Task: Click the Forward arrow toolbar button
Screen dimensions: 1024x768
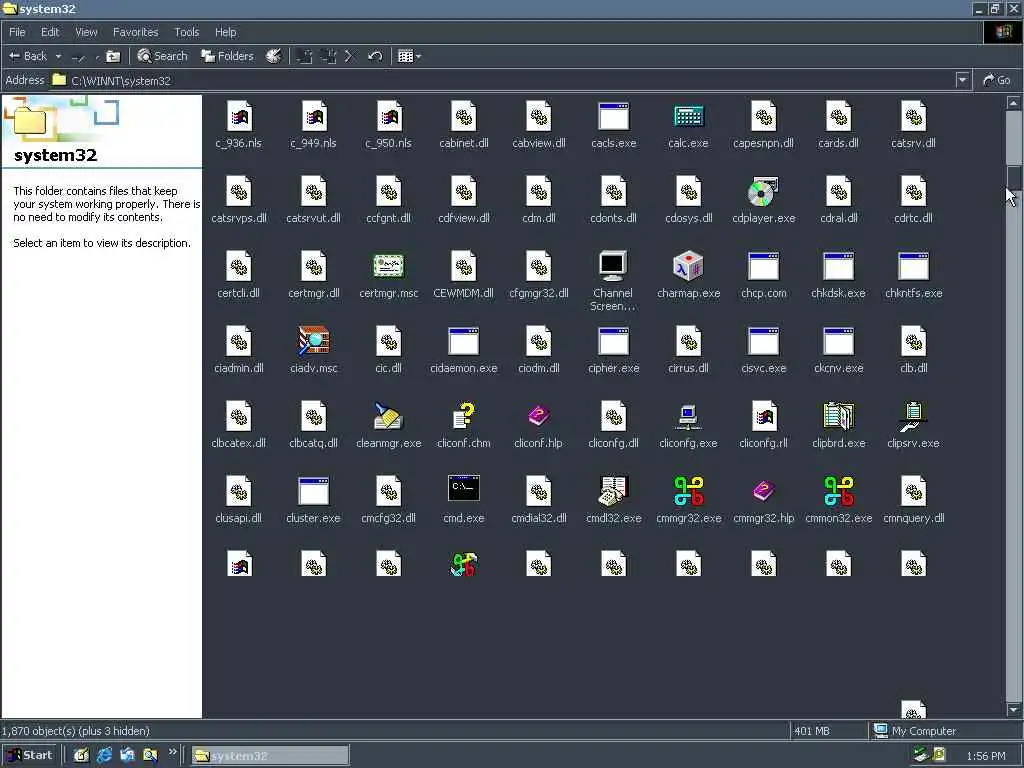Action: coord(79,57)
